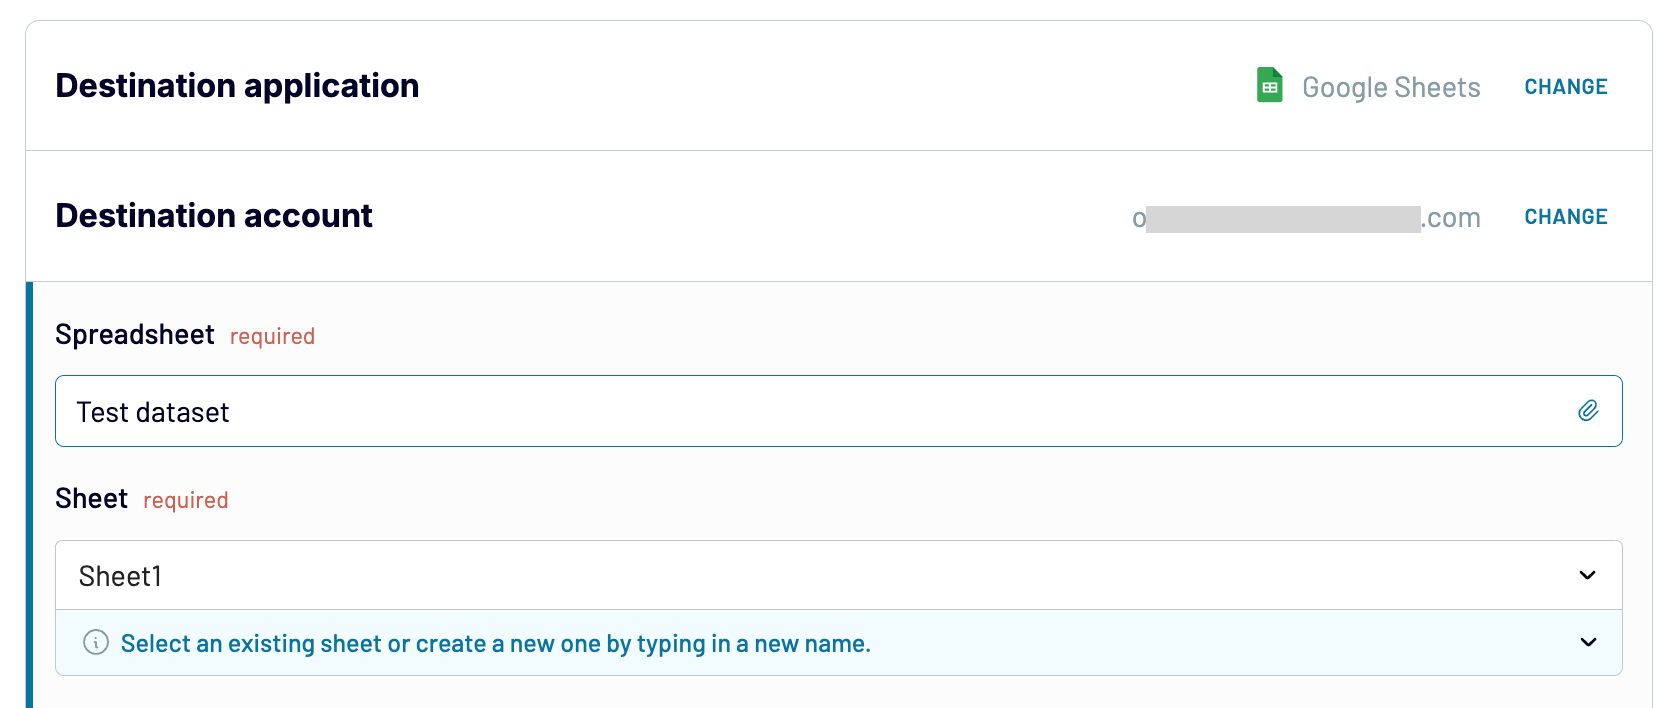Click the info circle icon in hint
The image size is (1670, 708).
pos(96,642)
